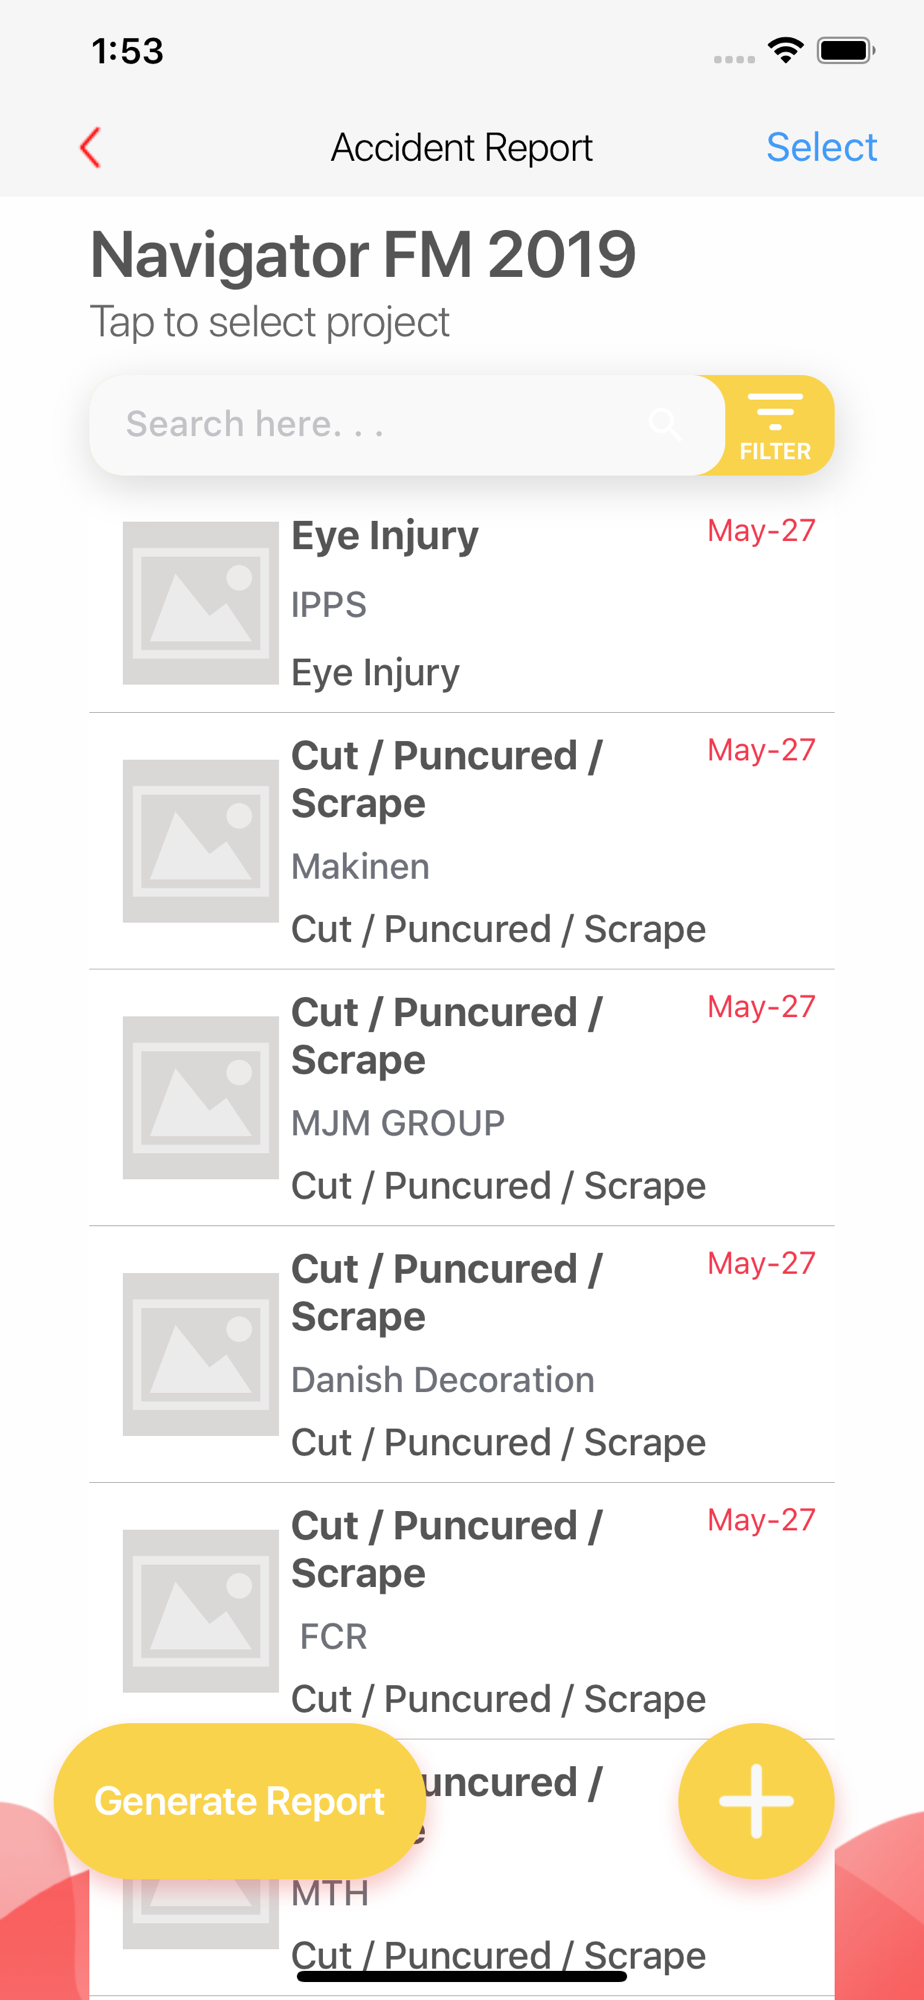Screen dimensions: 924x2000
Task: Open the Makinen report placeholder image
Action: 200,841
